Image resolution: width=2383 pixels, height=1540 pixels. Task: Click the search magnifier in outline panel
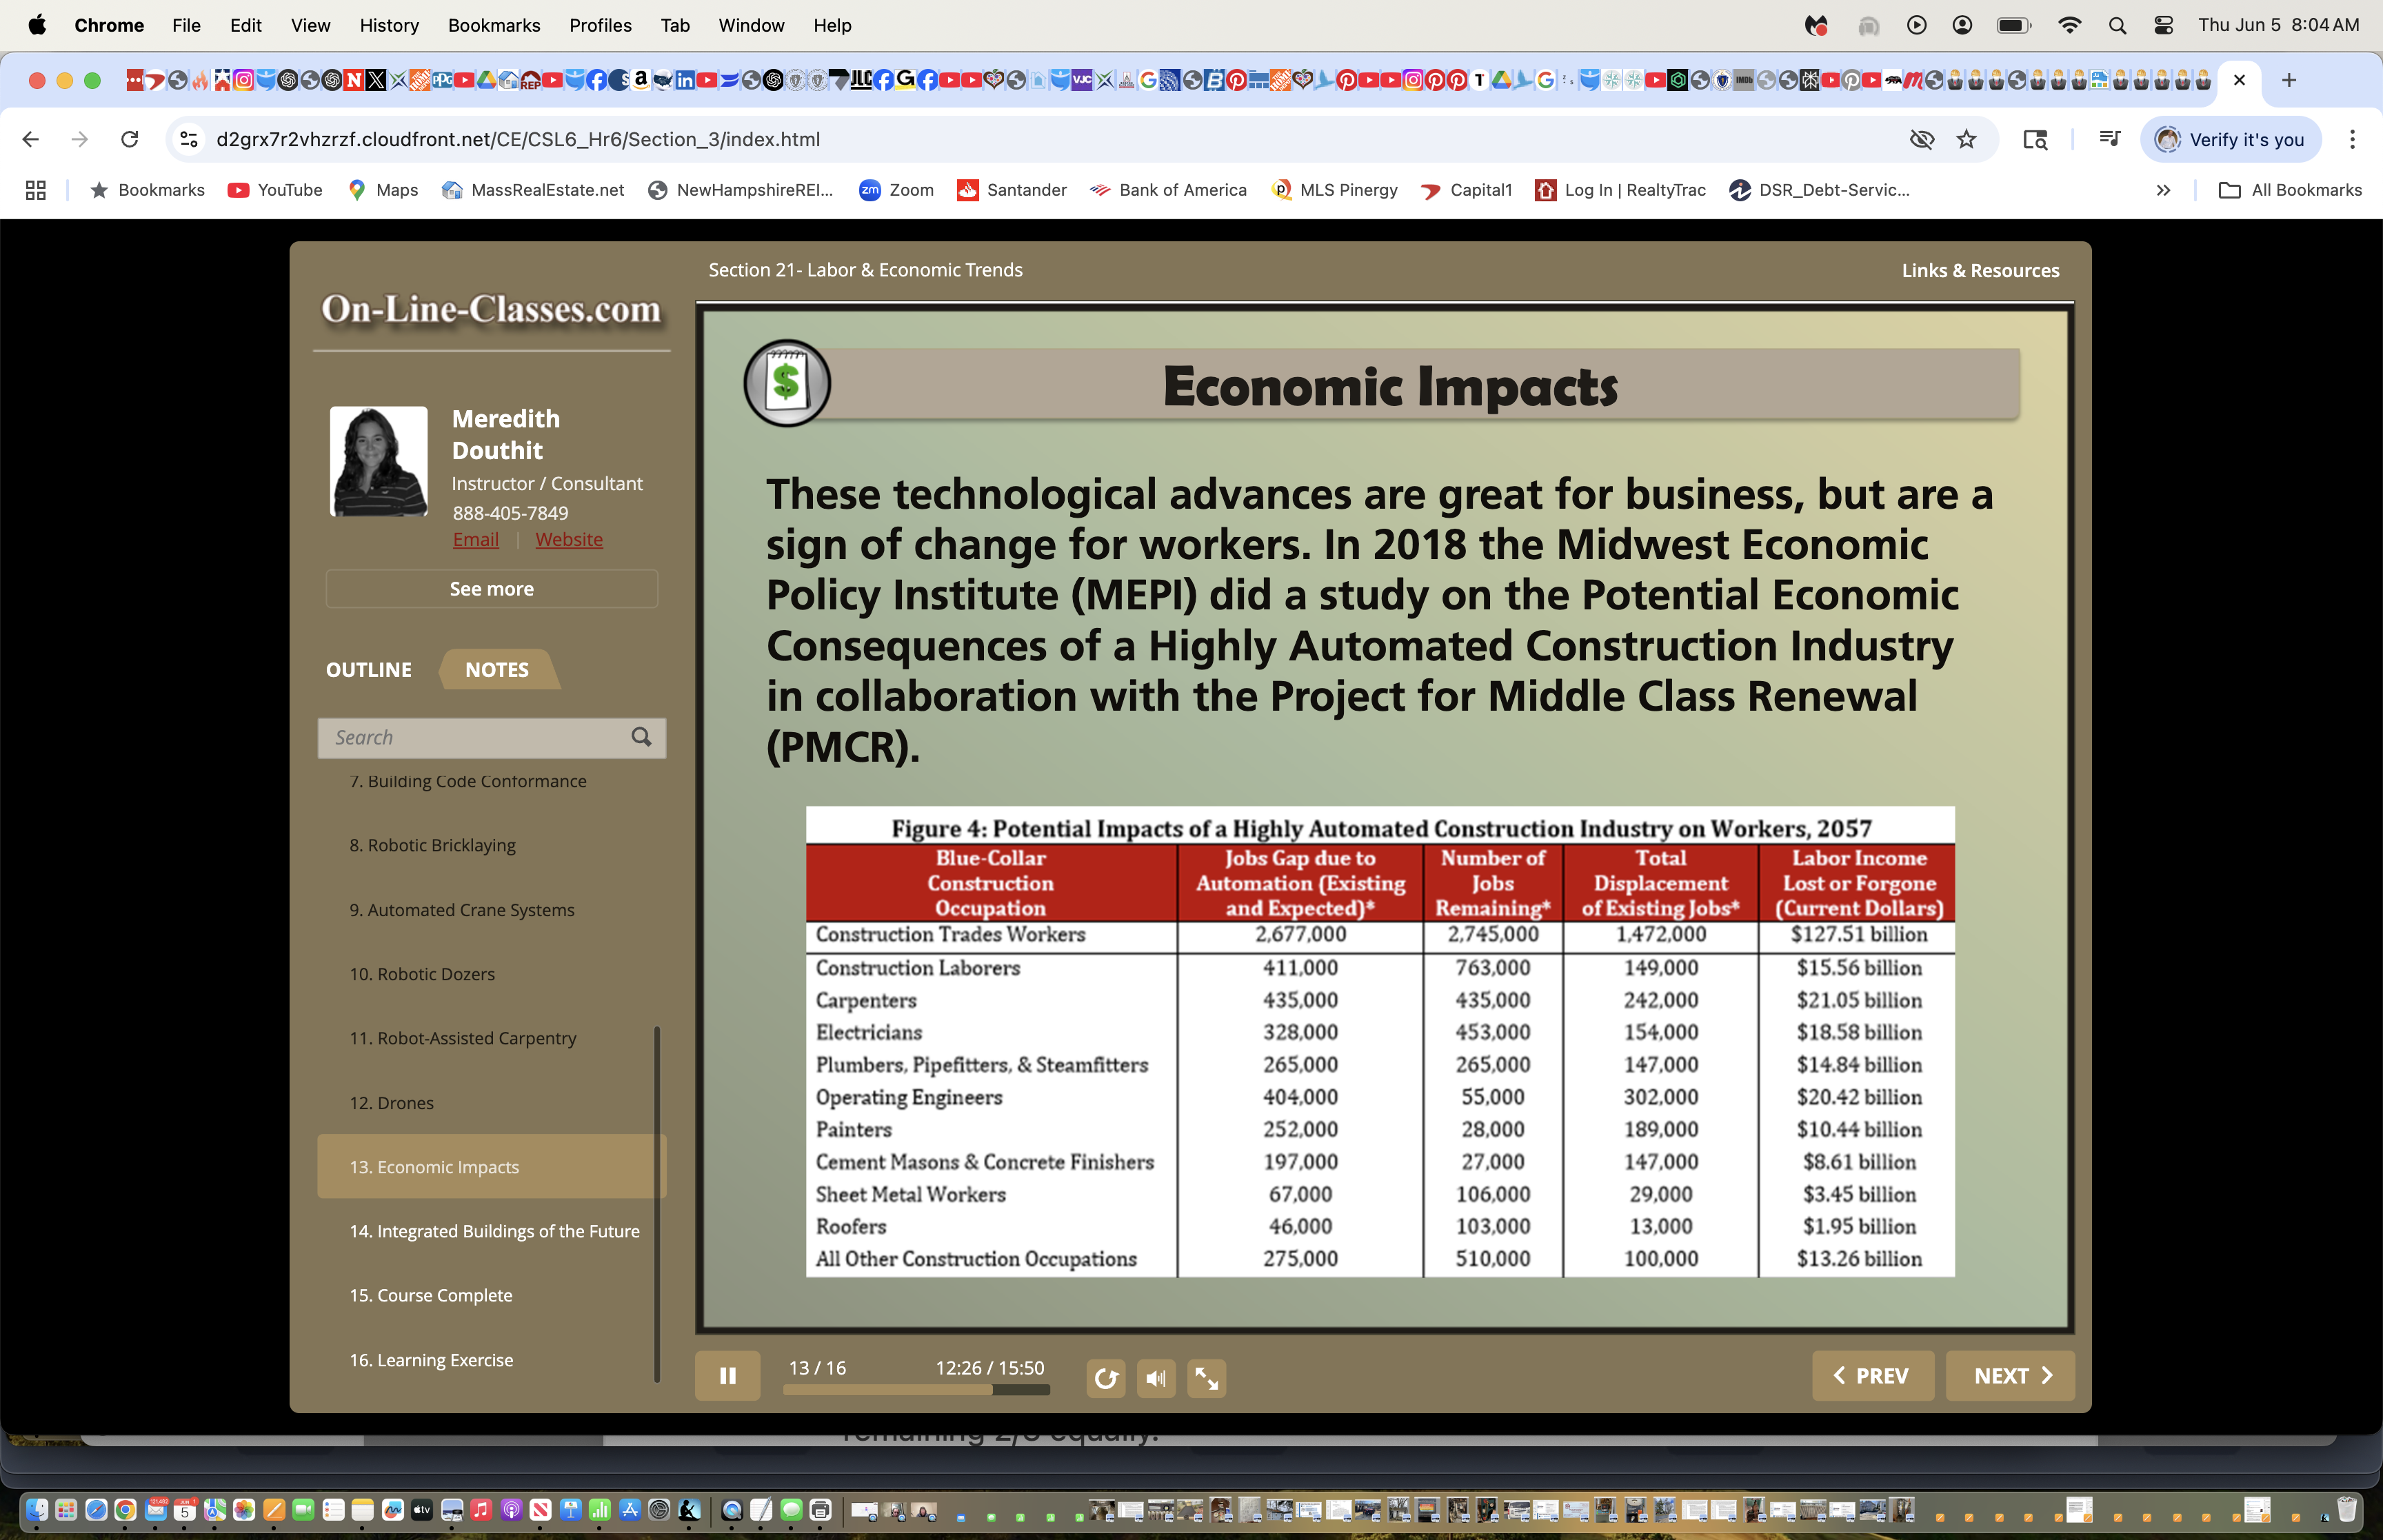(641, 737)
